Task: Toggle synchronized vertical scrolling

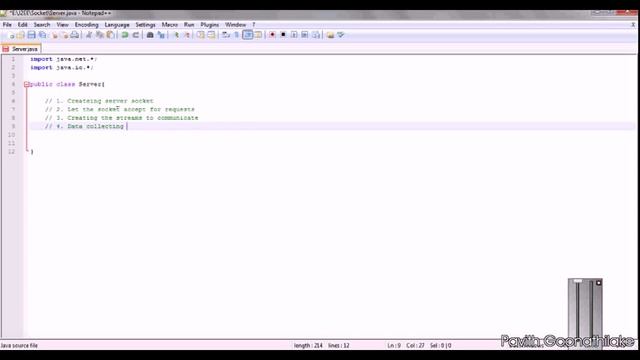Action: click(200, 35)
